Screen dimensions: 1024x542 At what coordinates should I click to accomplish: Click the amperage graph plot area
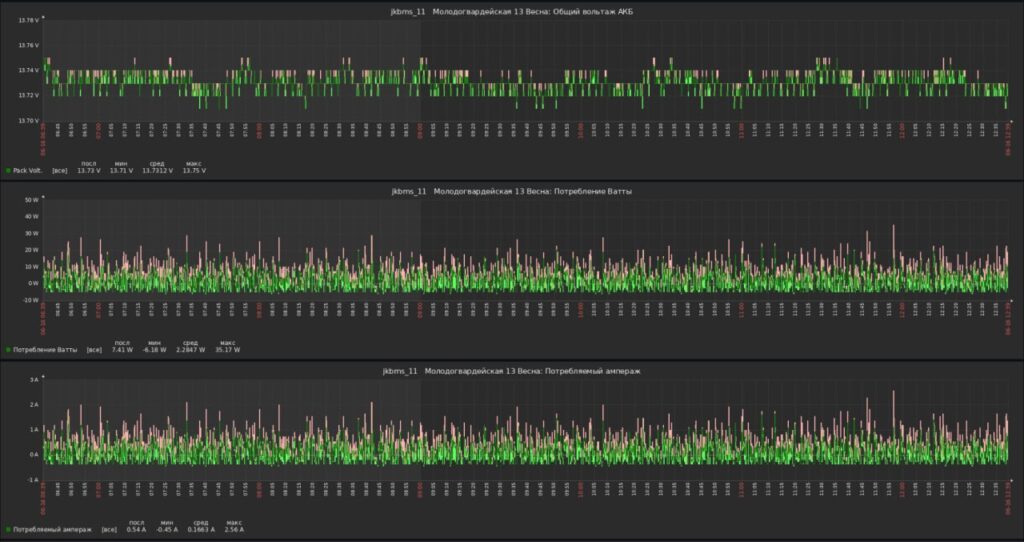click(x=526, y=429)
